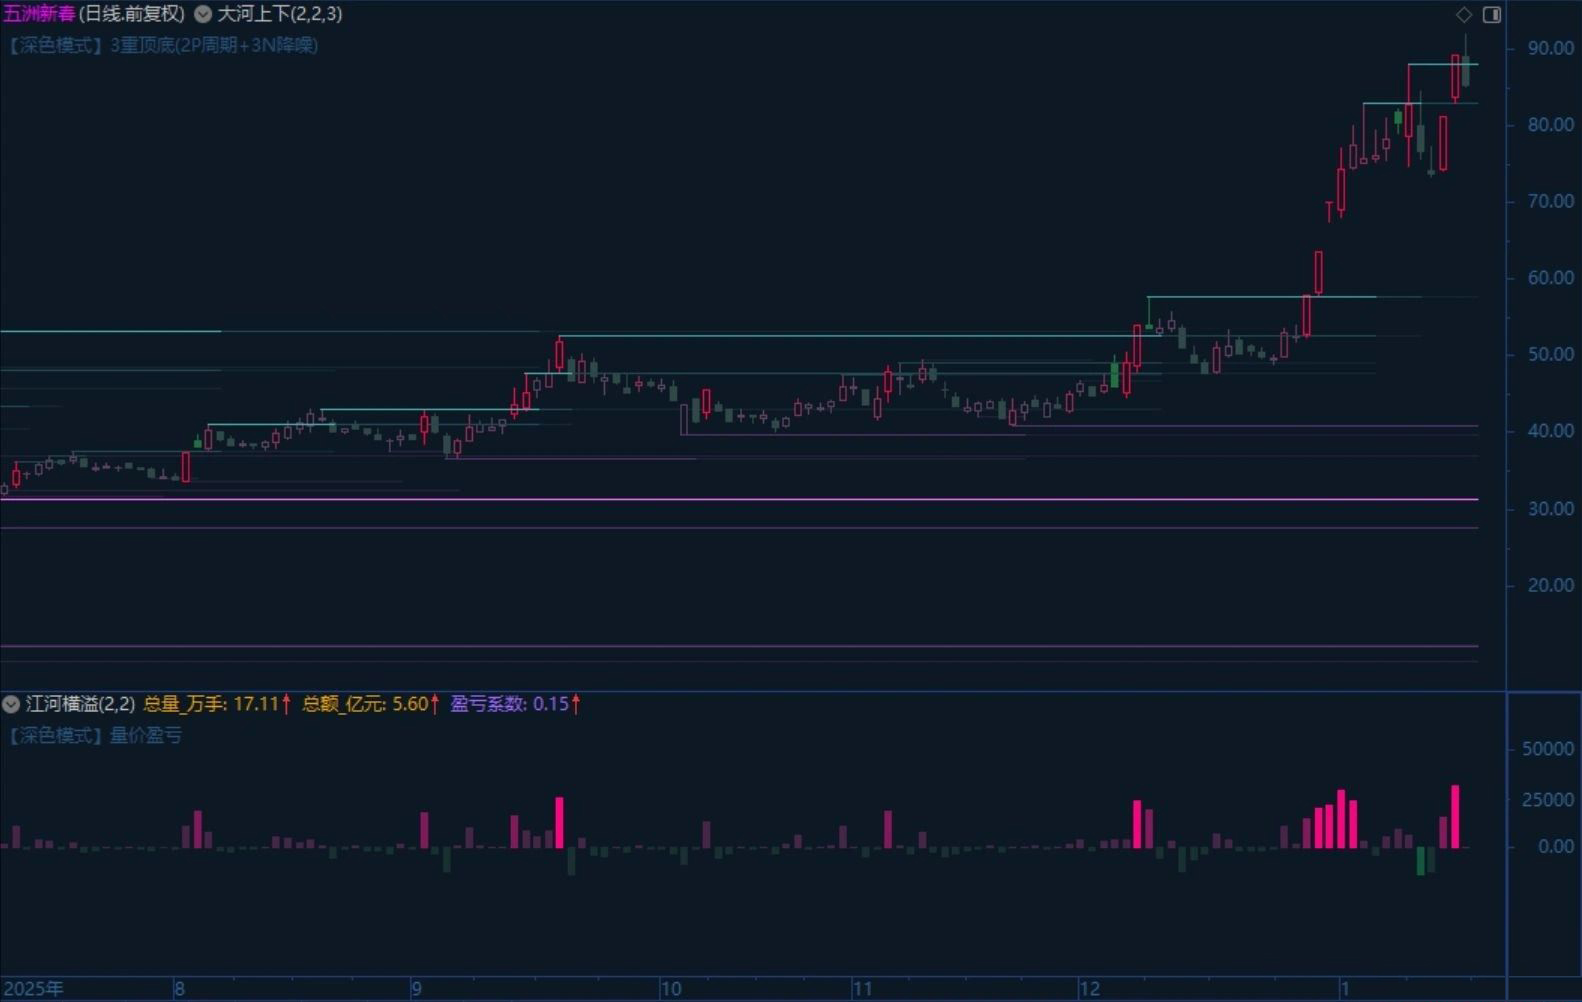Click the 80.00 price axis label

pos(1550,125)
